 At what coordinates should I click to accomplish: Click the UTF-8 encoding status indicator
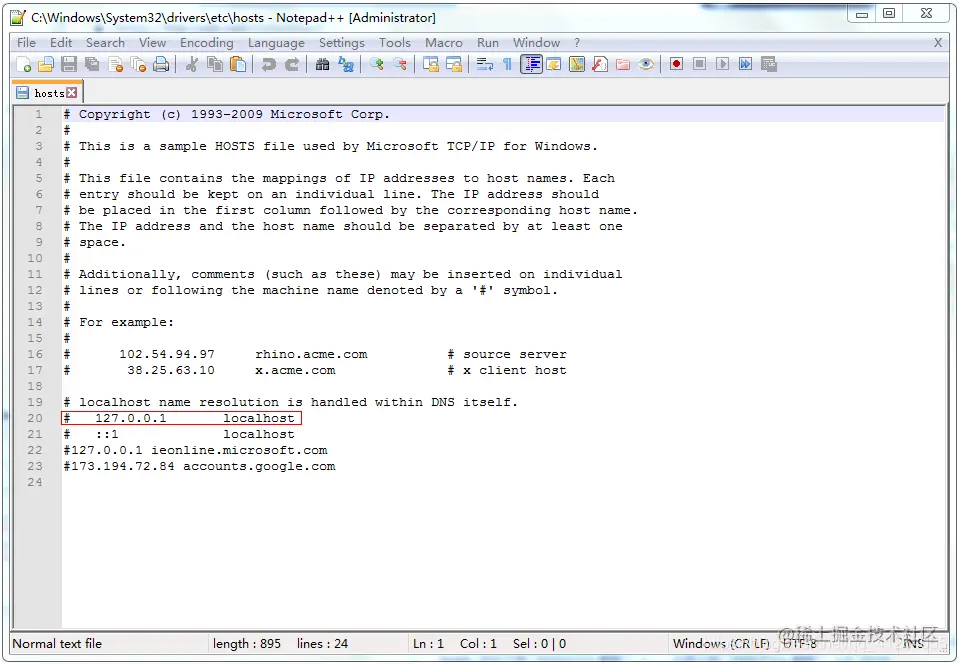(800, 643)
